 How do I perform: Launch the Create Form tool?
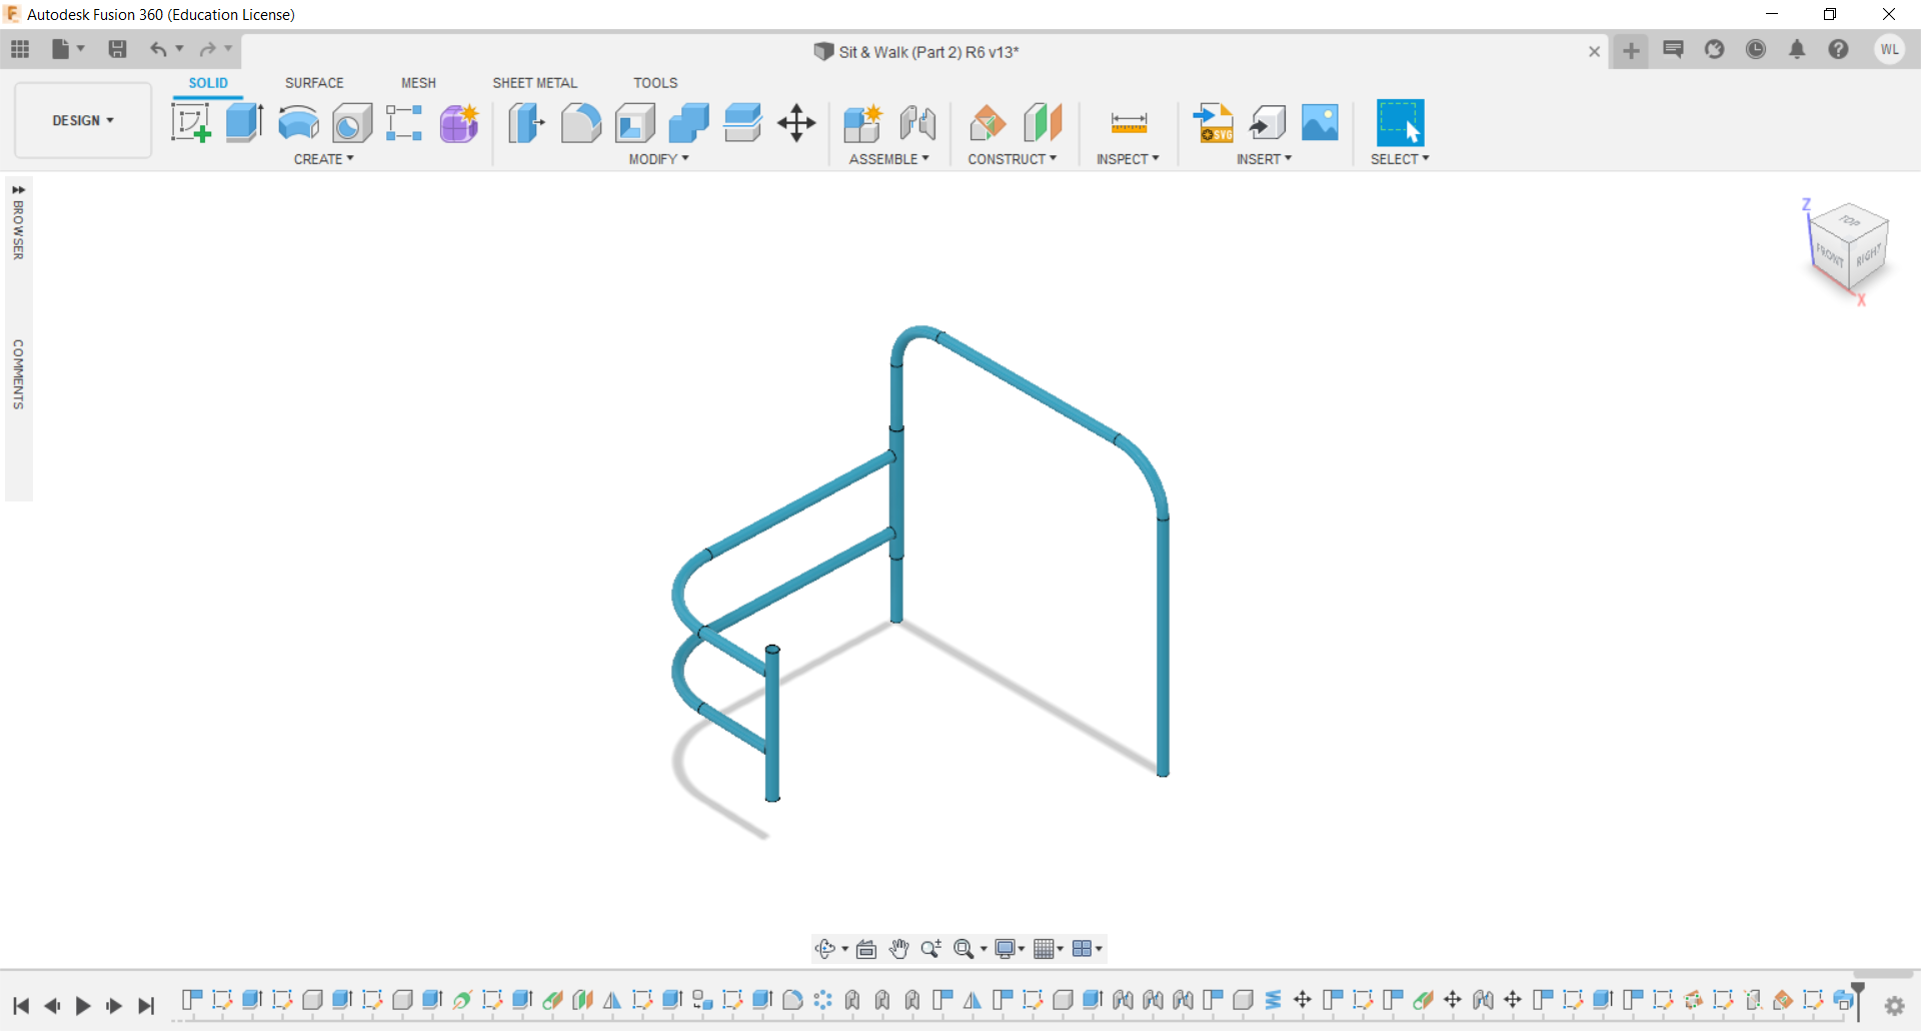point(458,122)
